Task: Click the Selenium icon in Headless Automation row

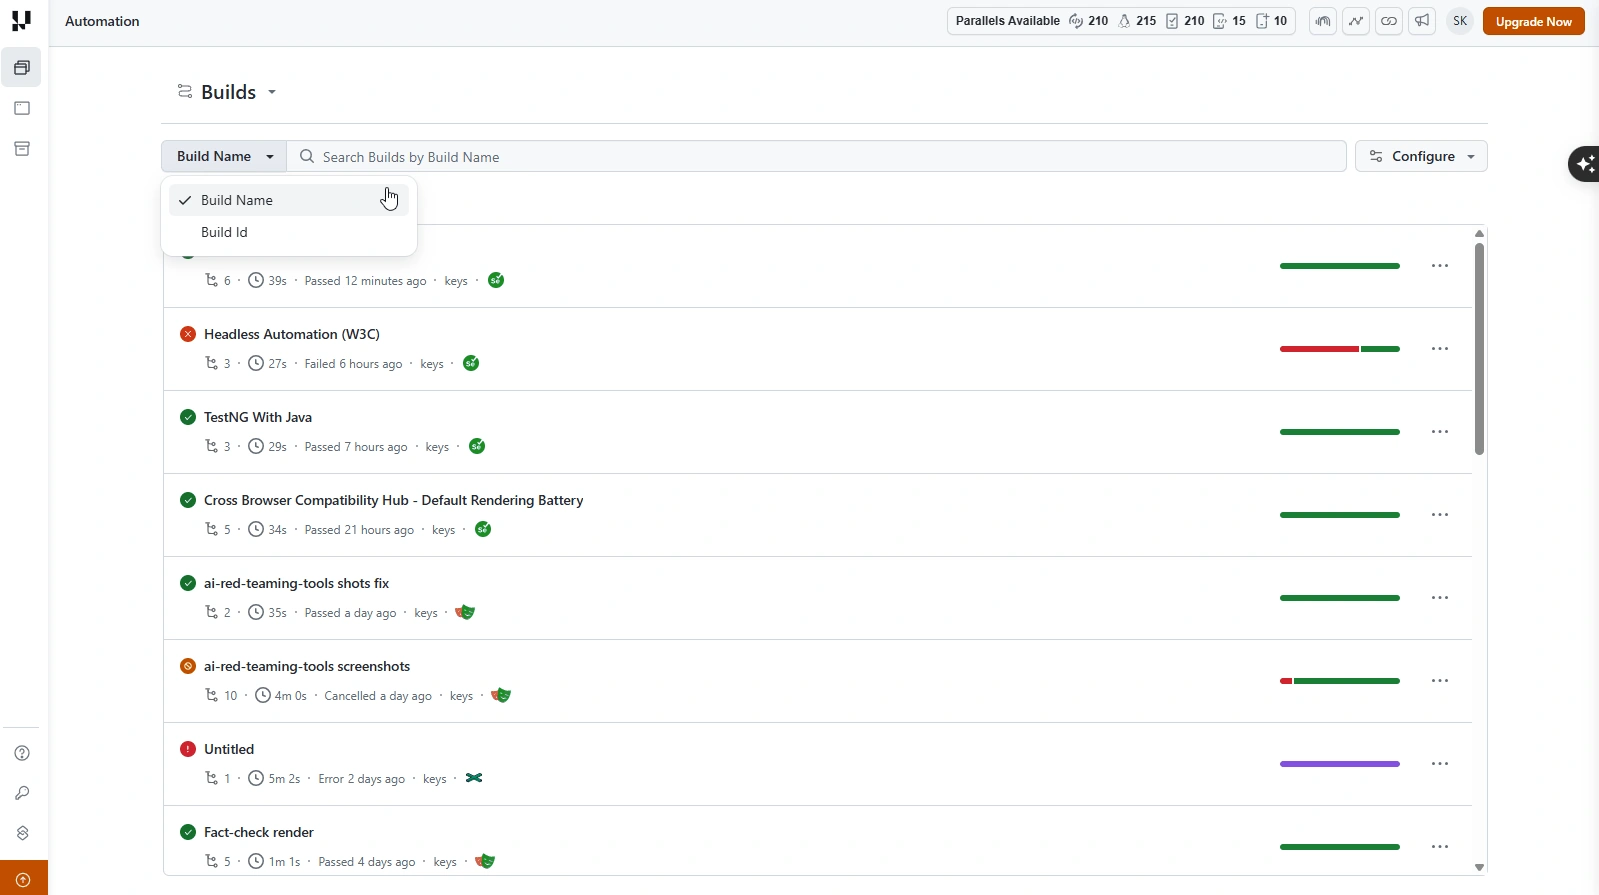Action: (471, 363)
